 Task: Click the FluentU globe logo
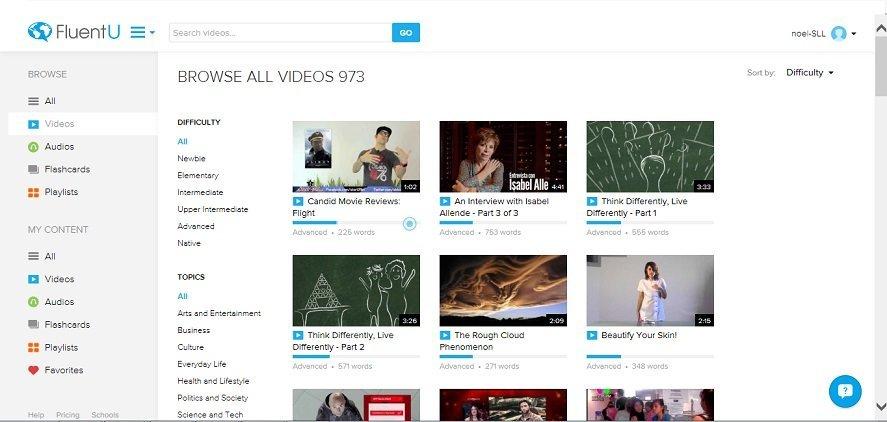pyautogui.click(x=40, y=32)
